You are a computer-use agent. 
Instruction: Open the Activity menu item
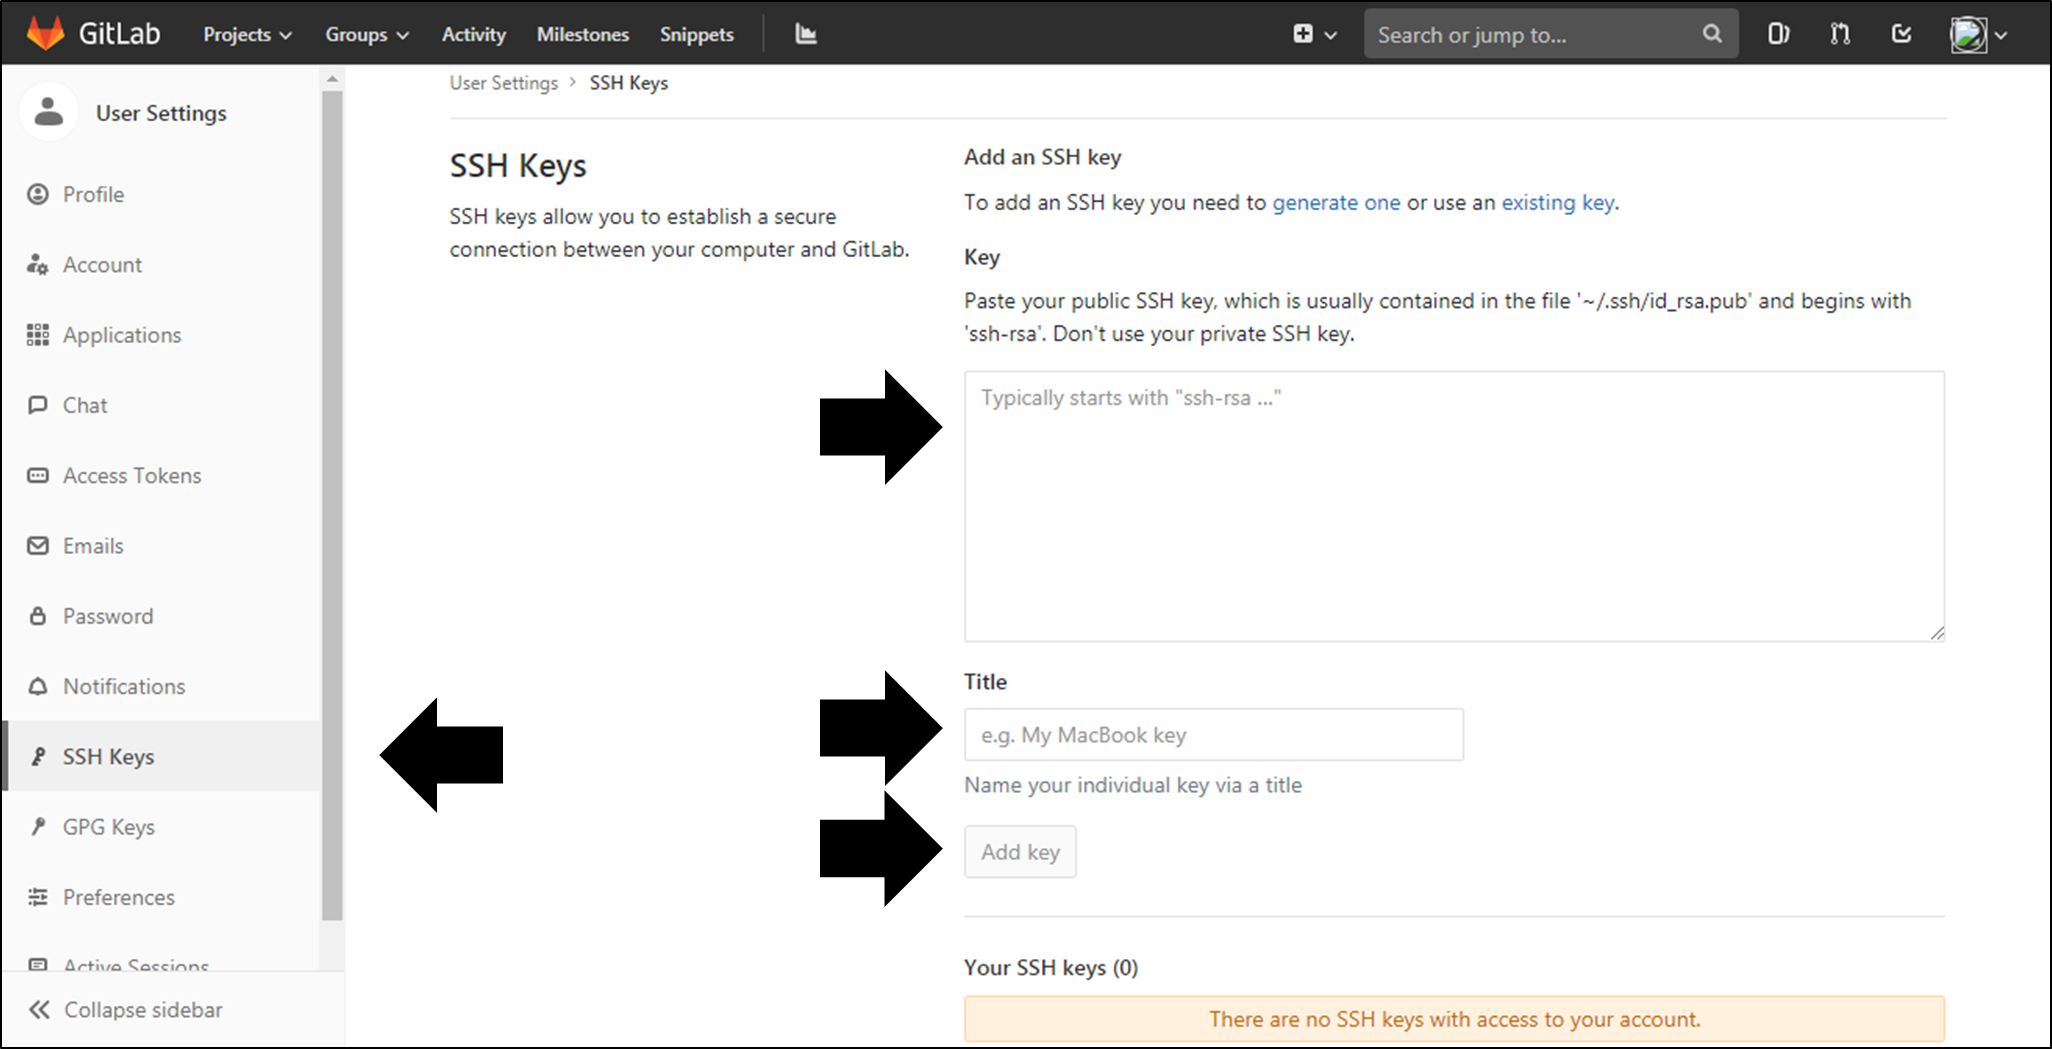pyautogui.click(x=473, y=34)
